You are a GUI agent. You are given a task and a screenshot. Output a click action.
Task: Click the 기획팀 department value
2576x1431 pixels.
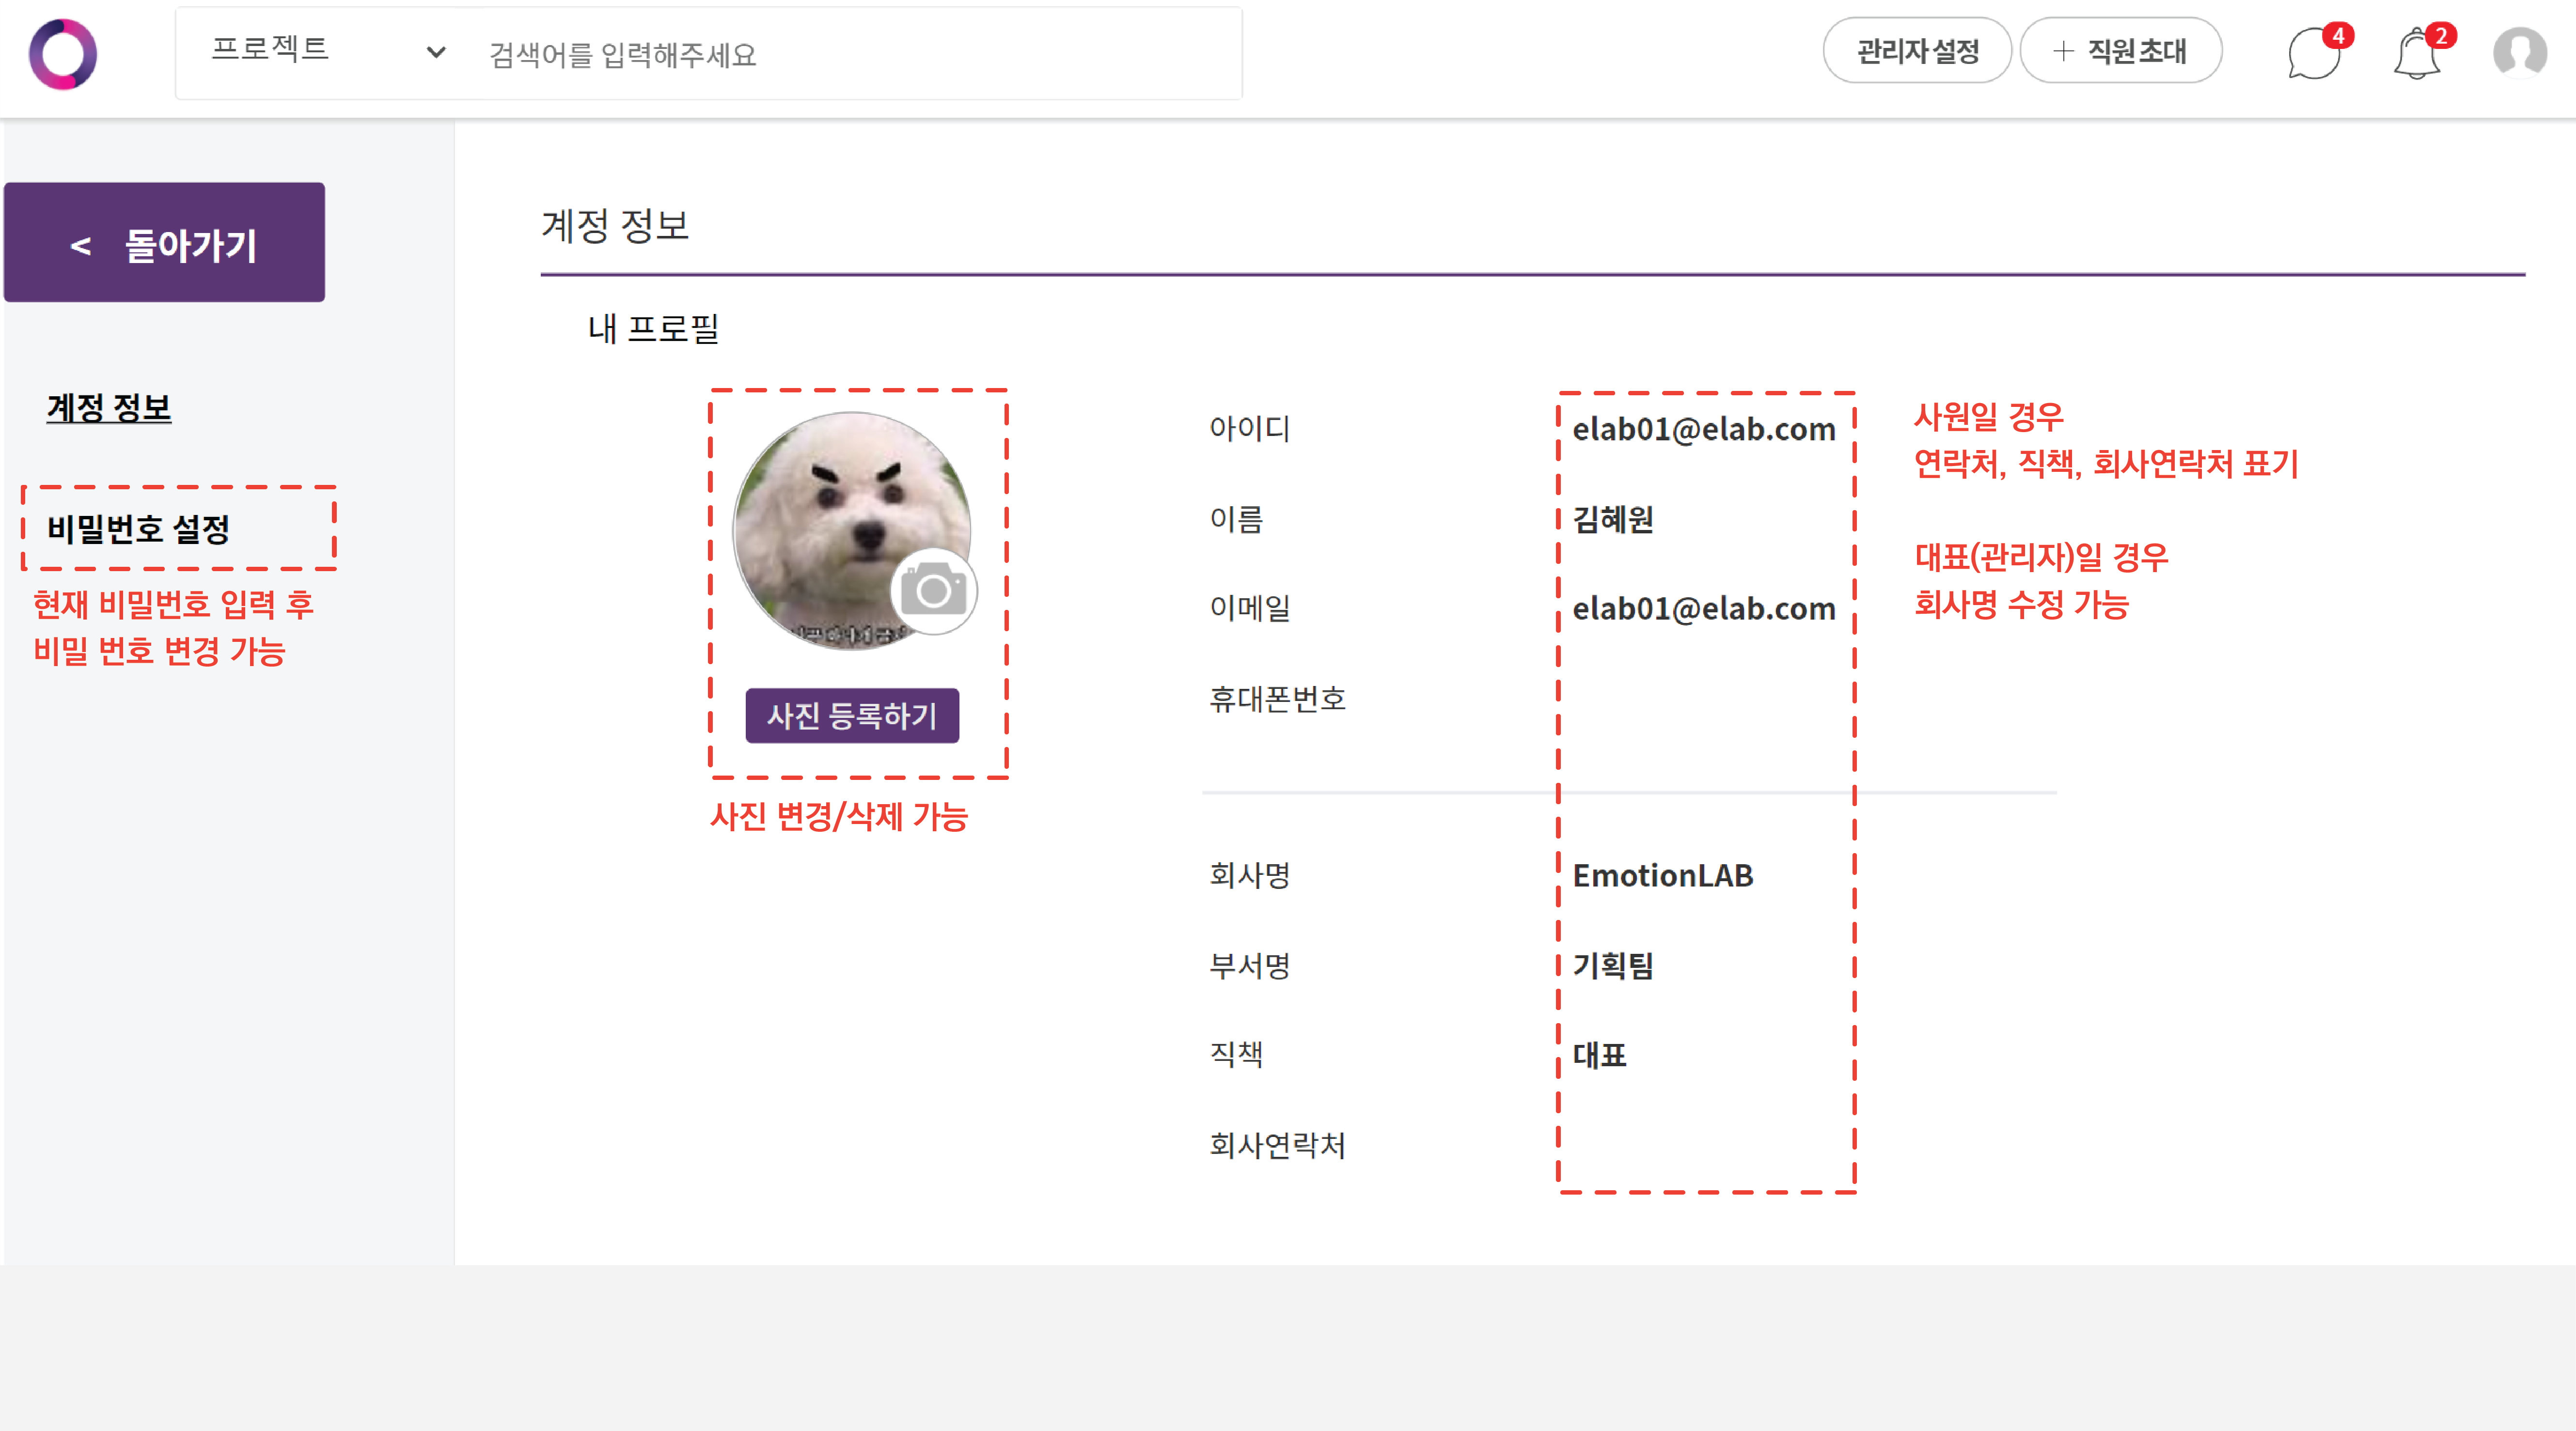coord(1612,965)
